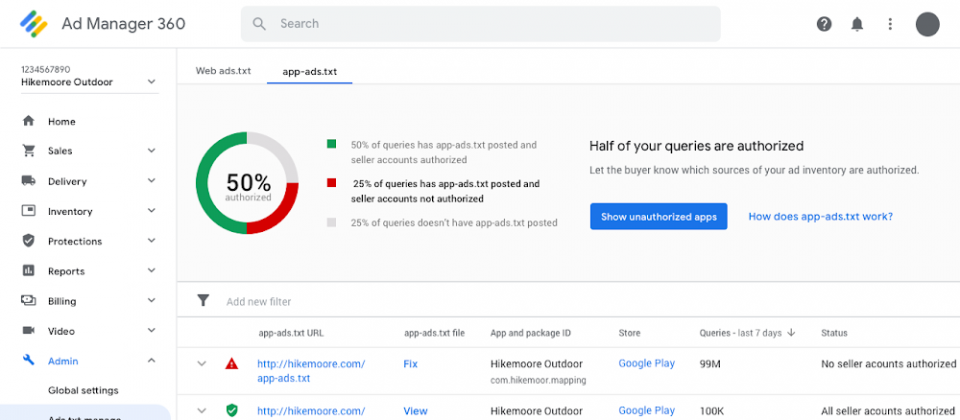Expand the 99M queries row chevron
The height and width of the screenshot is (420, 960).
(201, 364)
